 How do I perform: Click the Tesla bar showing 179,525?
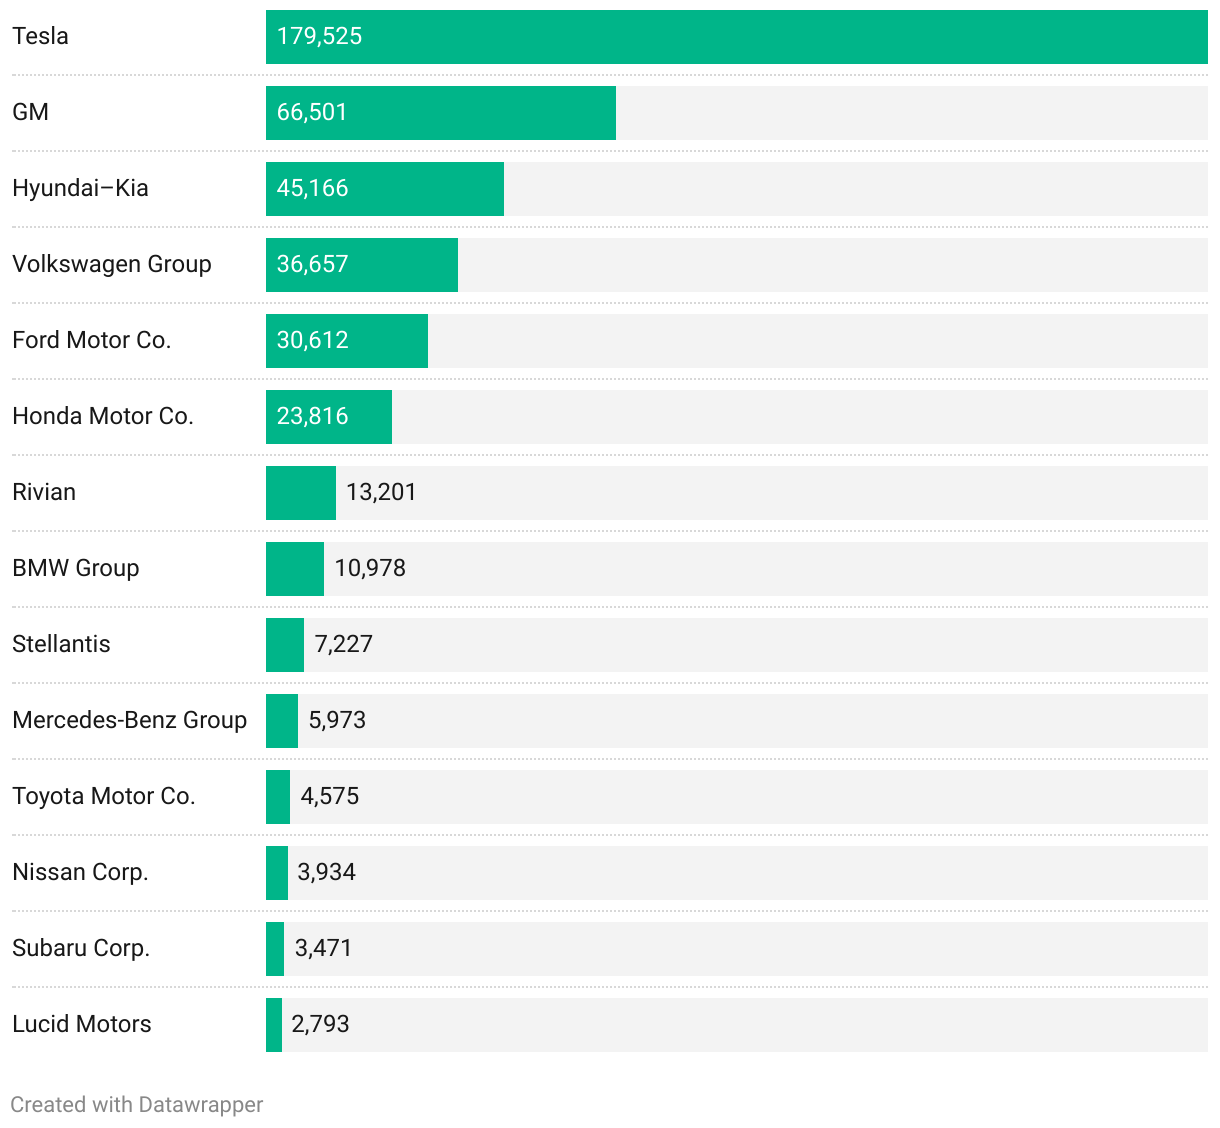click(737, 37)
